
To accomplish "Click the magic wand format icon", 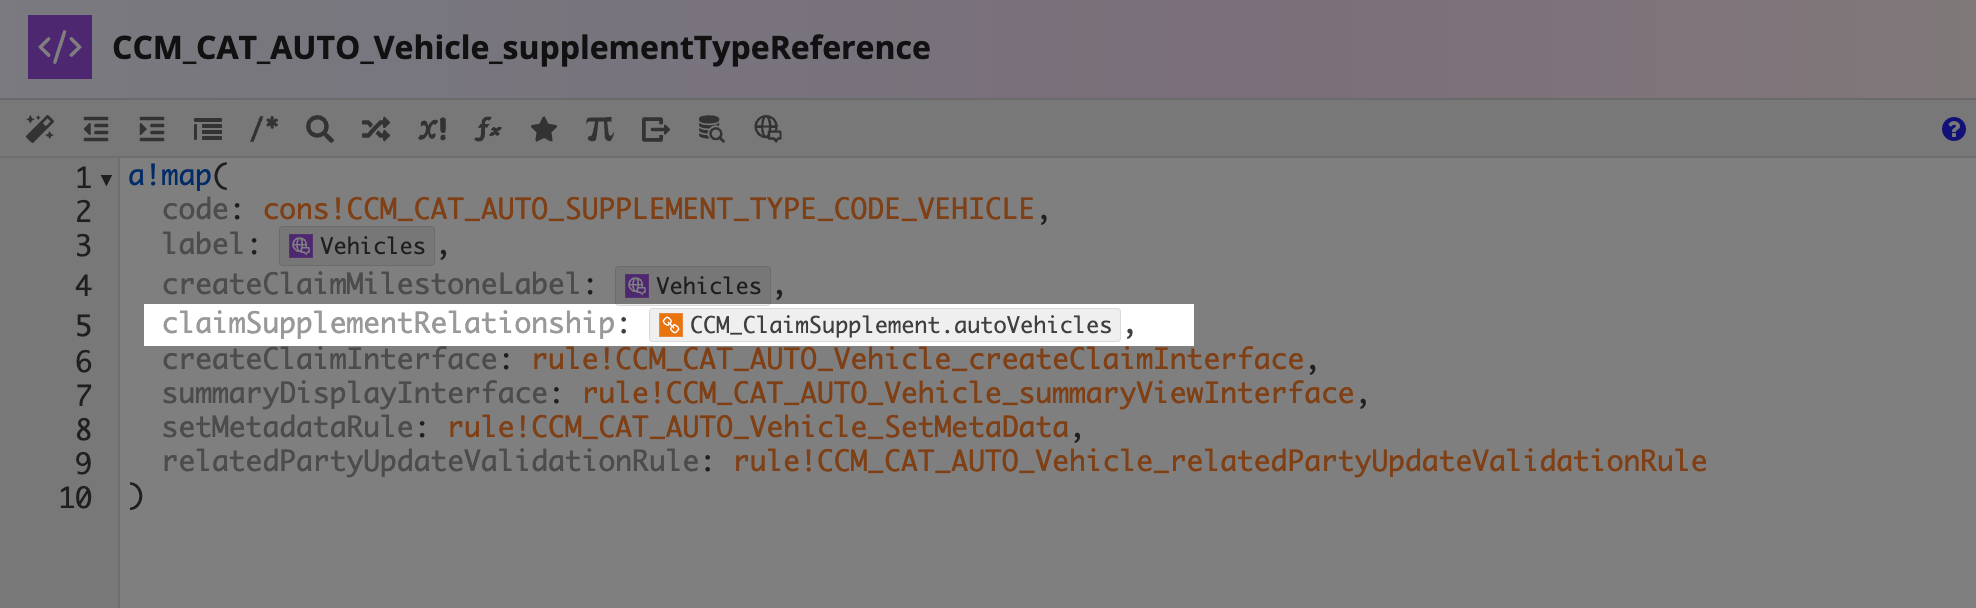I will [x=40, y=129].
